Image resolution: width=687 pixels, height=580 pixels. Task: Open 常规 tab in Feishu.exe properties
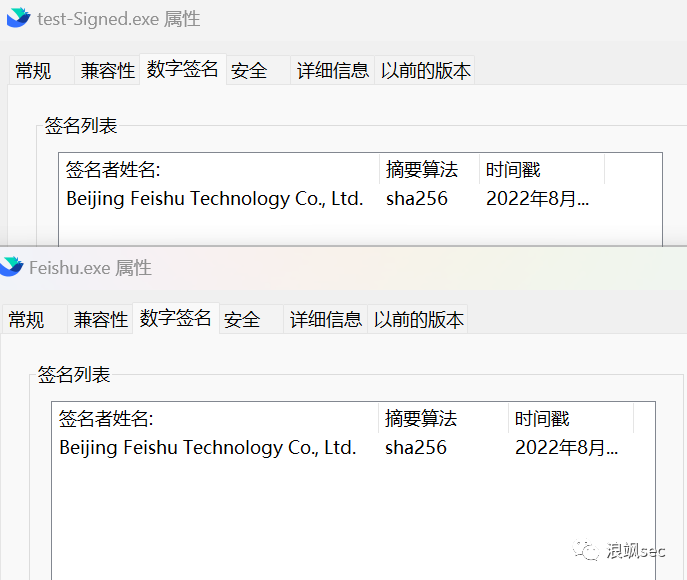26,320
